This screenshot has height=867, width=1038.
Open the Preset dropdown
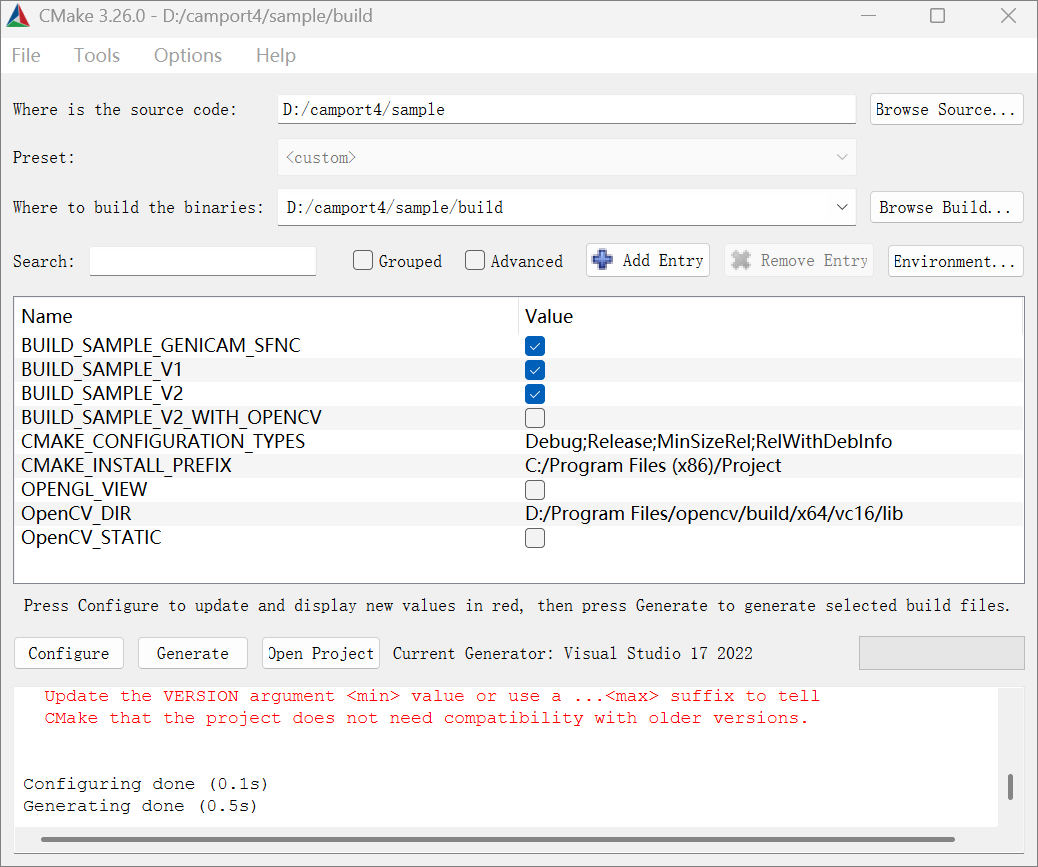[x=567, y=158]
